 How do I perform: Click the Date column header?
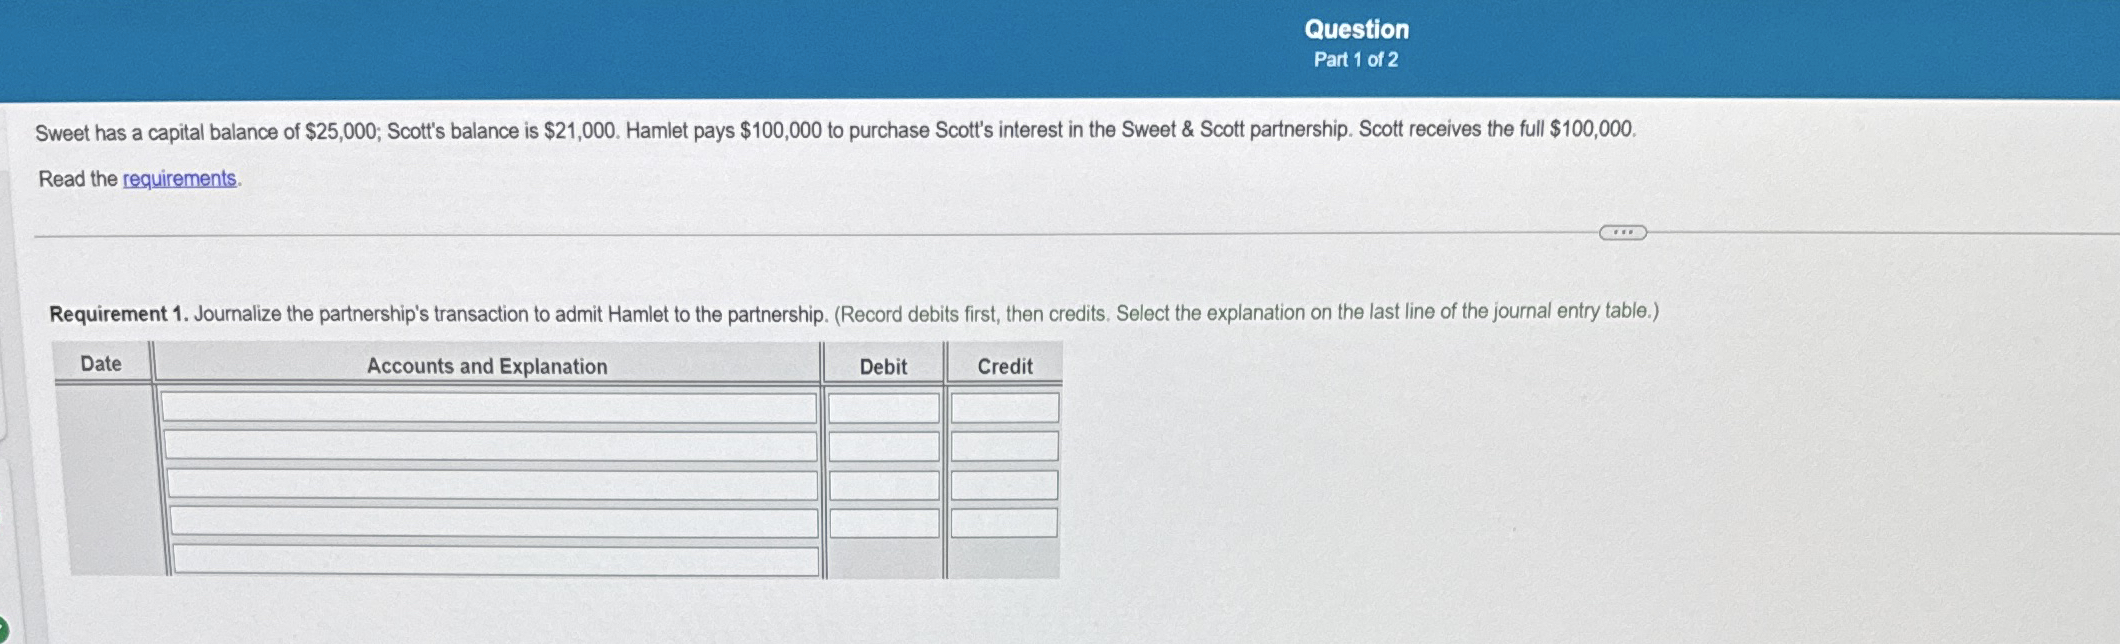coord(100,364)
